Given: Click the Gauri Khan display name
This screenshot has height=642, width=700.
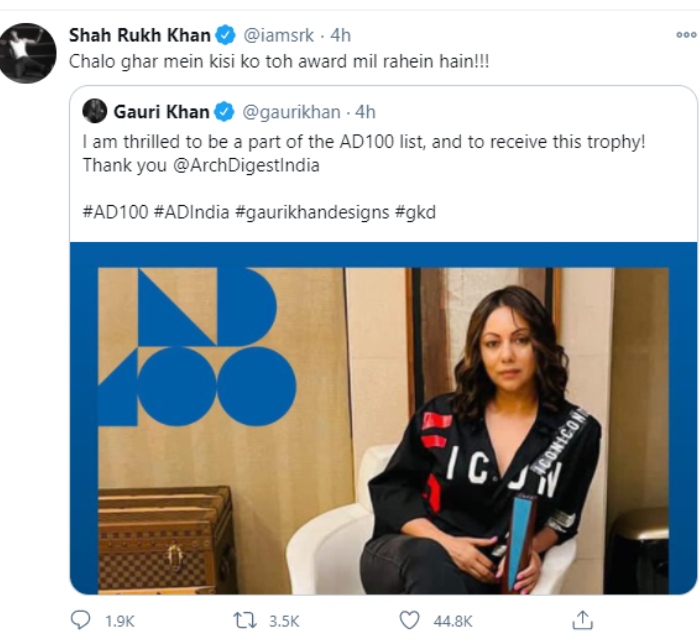Looking at the screenshot, I should click(161, 111).
